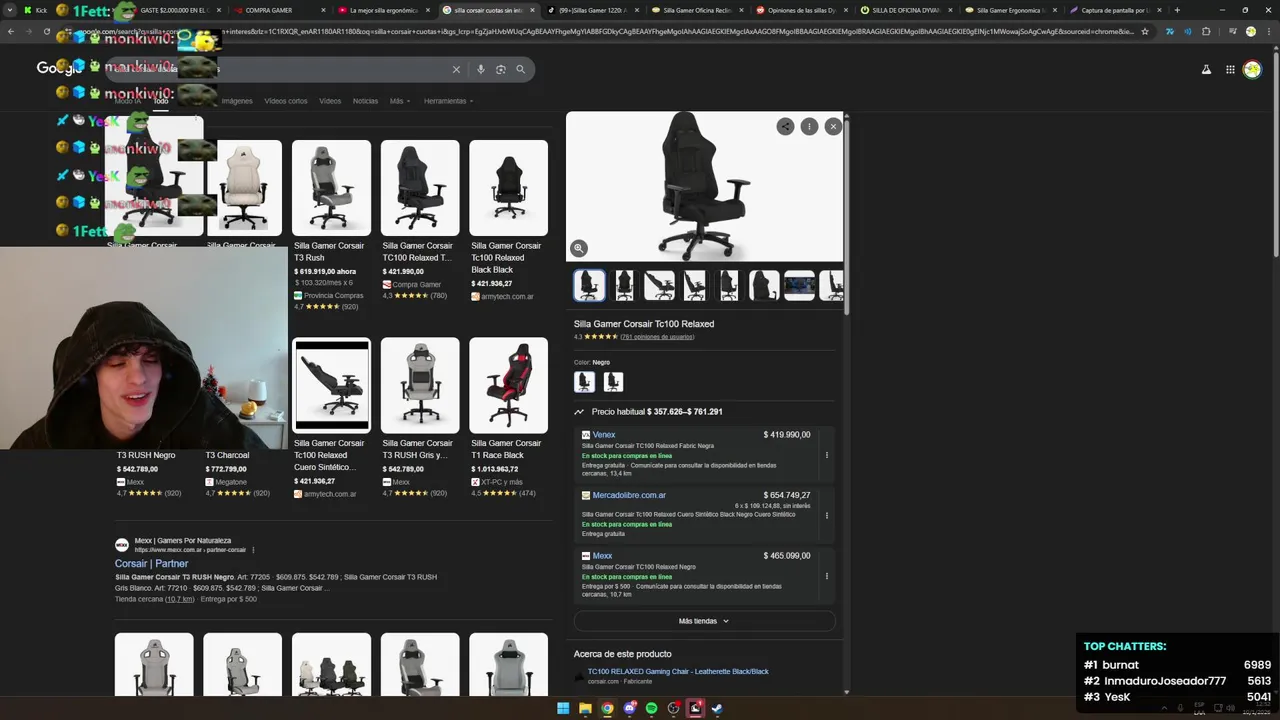The height and width of the screenshot is (720, 1280).
Task: Open the Corsair T1 Race Black card
Action: 508,418
